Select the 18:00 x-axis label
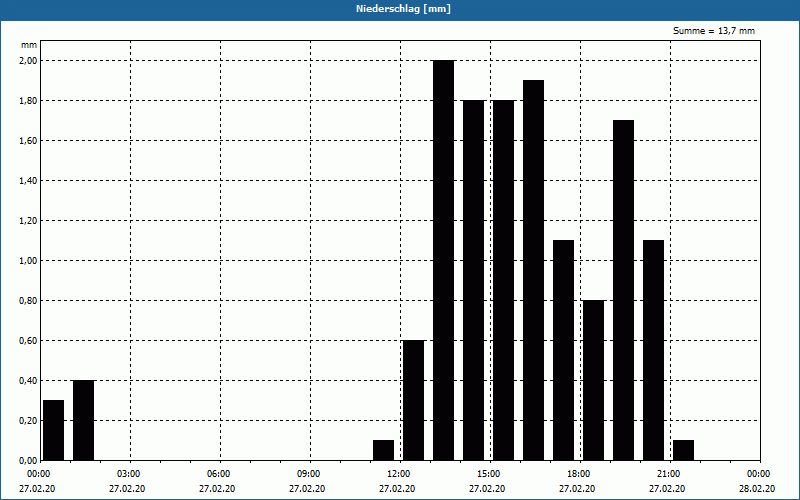 click(580, 474)
